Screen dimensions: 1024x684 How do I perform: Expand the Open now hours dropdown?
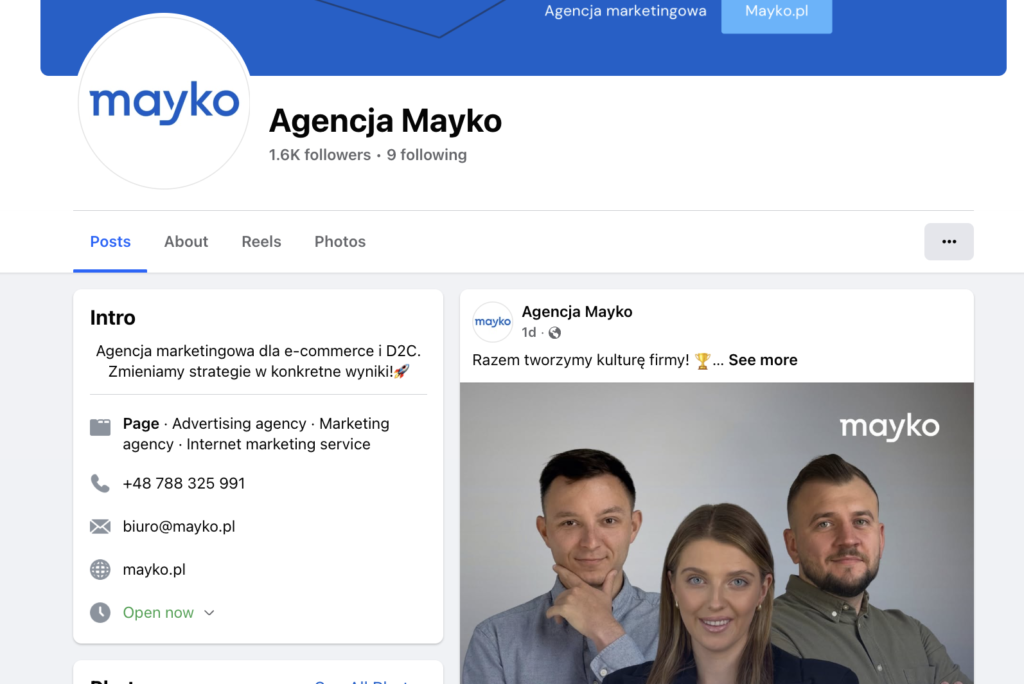click(x=208, y=612)
